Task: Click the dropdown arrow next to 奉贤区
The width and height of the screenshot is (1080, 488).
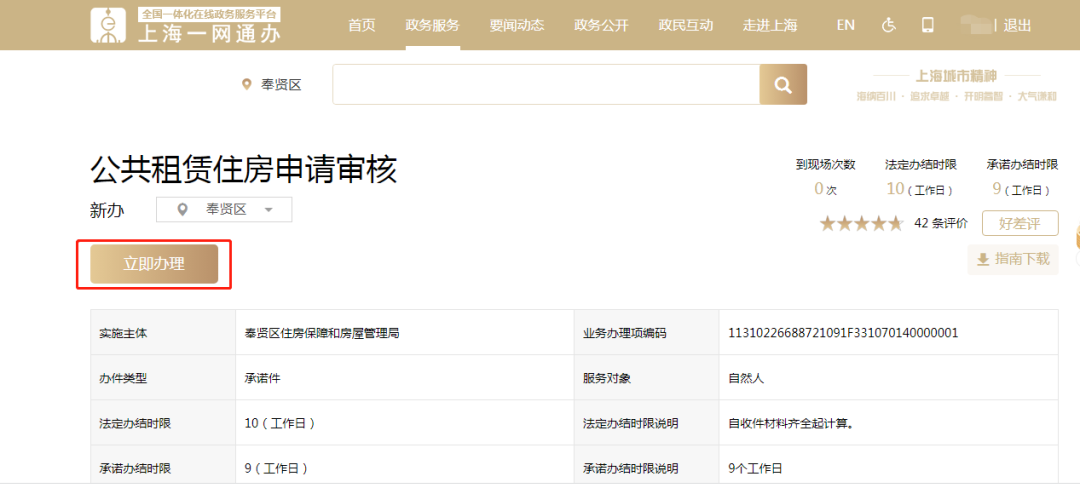Action: (268, 210)
